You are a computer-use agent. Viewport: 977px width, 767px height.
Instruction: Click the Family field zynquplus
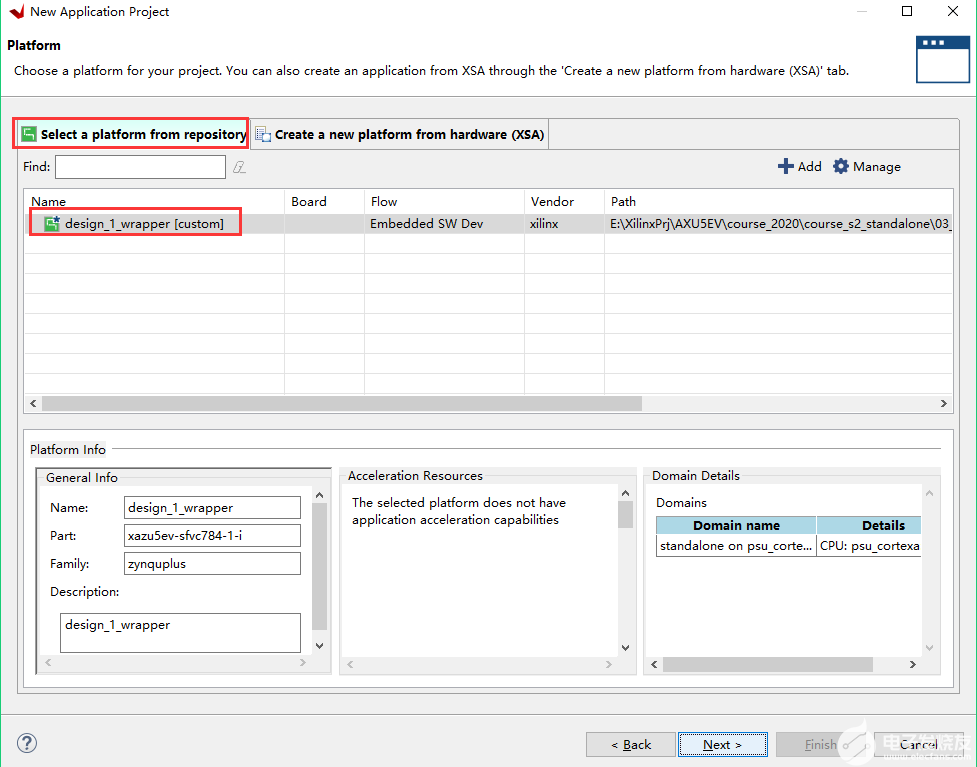[x=212, y=564]
